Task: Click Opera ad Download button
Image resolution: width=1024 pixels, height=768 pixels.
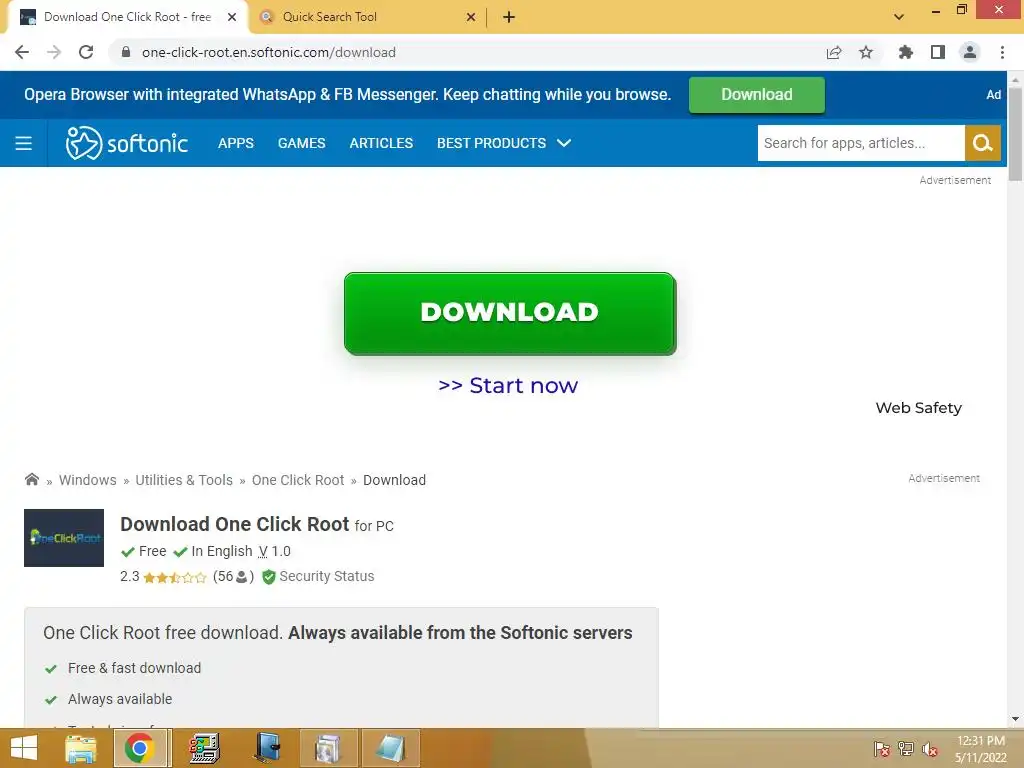Action: (x=757, y=95)
